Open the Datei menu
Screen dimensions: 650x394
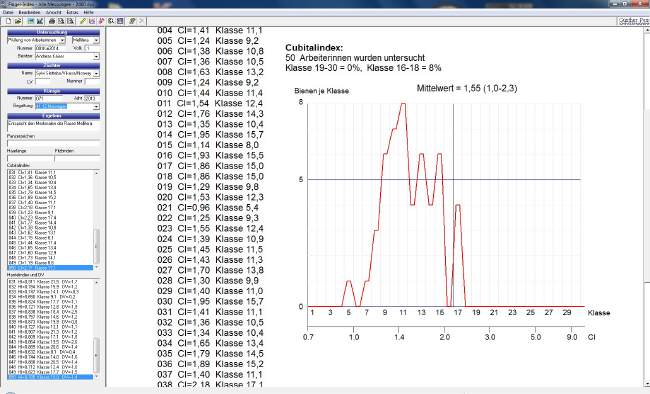coord(8,12)
